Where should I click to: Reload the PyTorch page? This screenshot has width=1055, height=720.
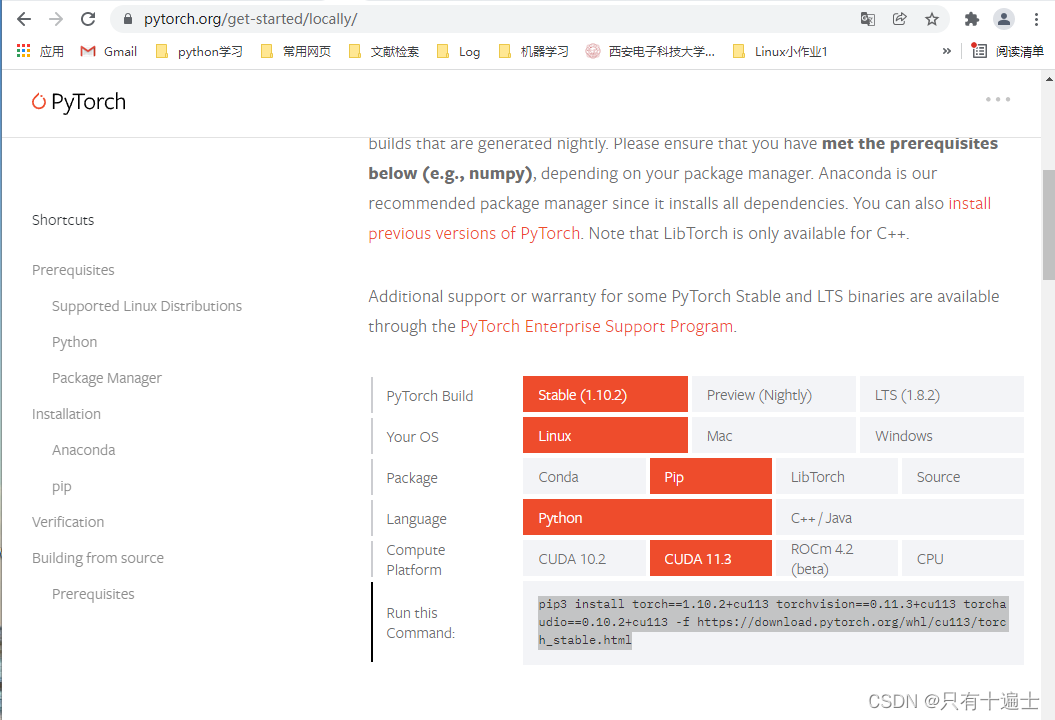pyautogui.click(x=88, y=19)
